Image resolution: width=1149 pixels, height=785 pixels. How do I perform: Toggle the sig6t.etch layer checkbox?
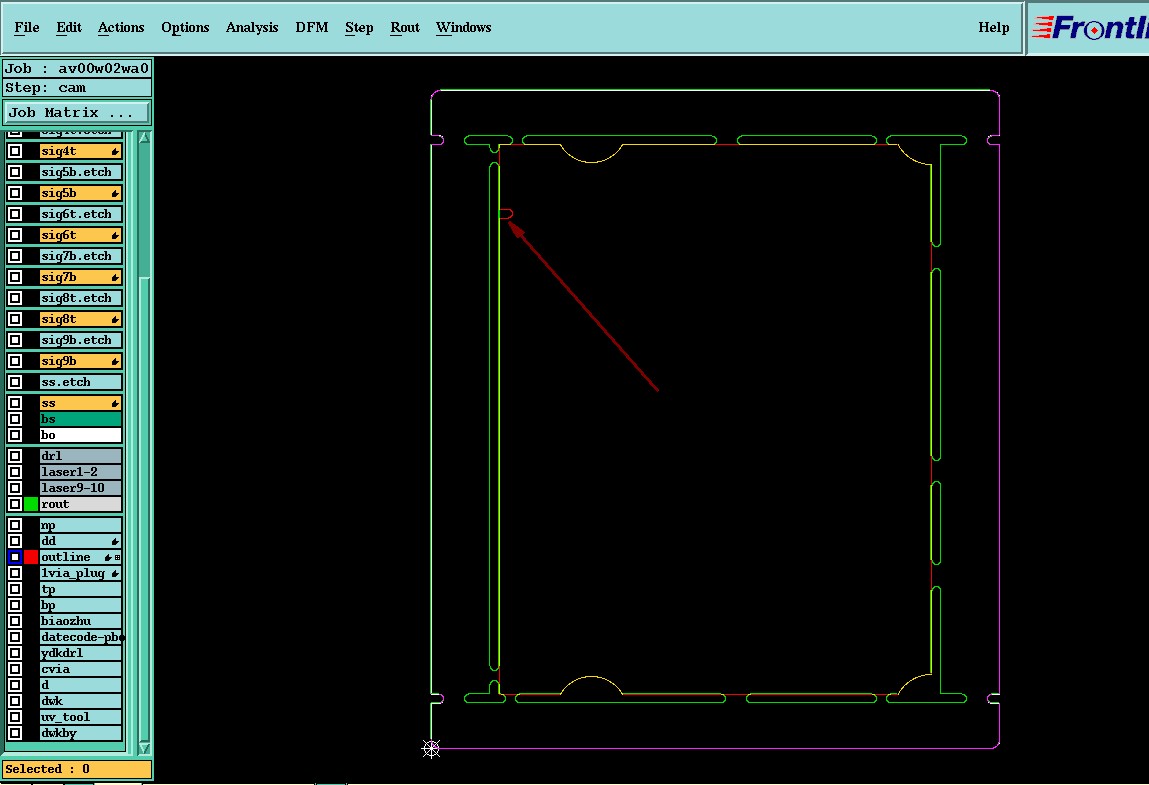(15, 214)
